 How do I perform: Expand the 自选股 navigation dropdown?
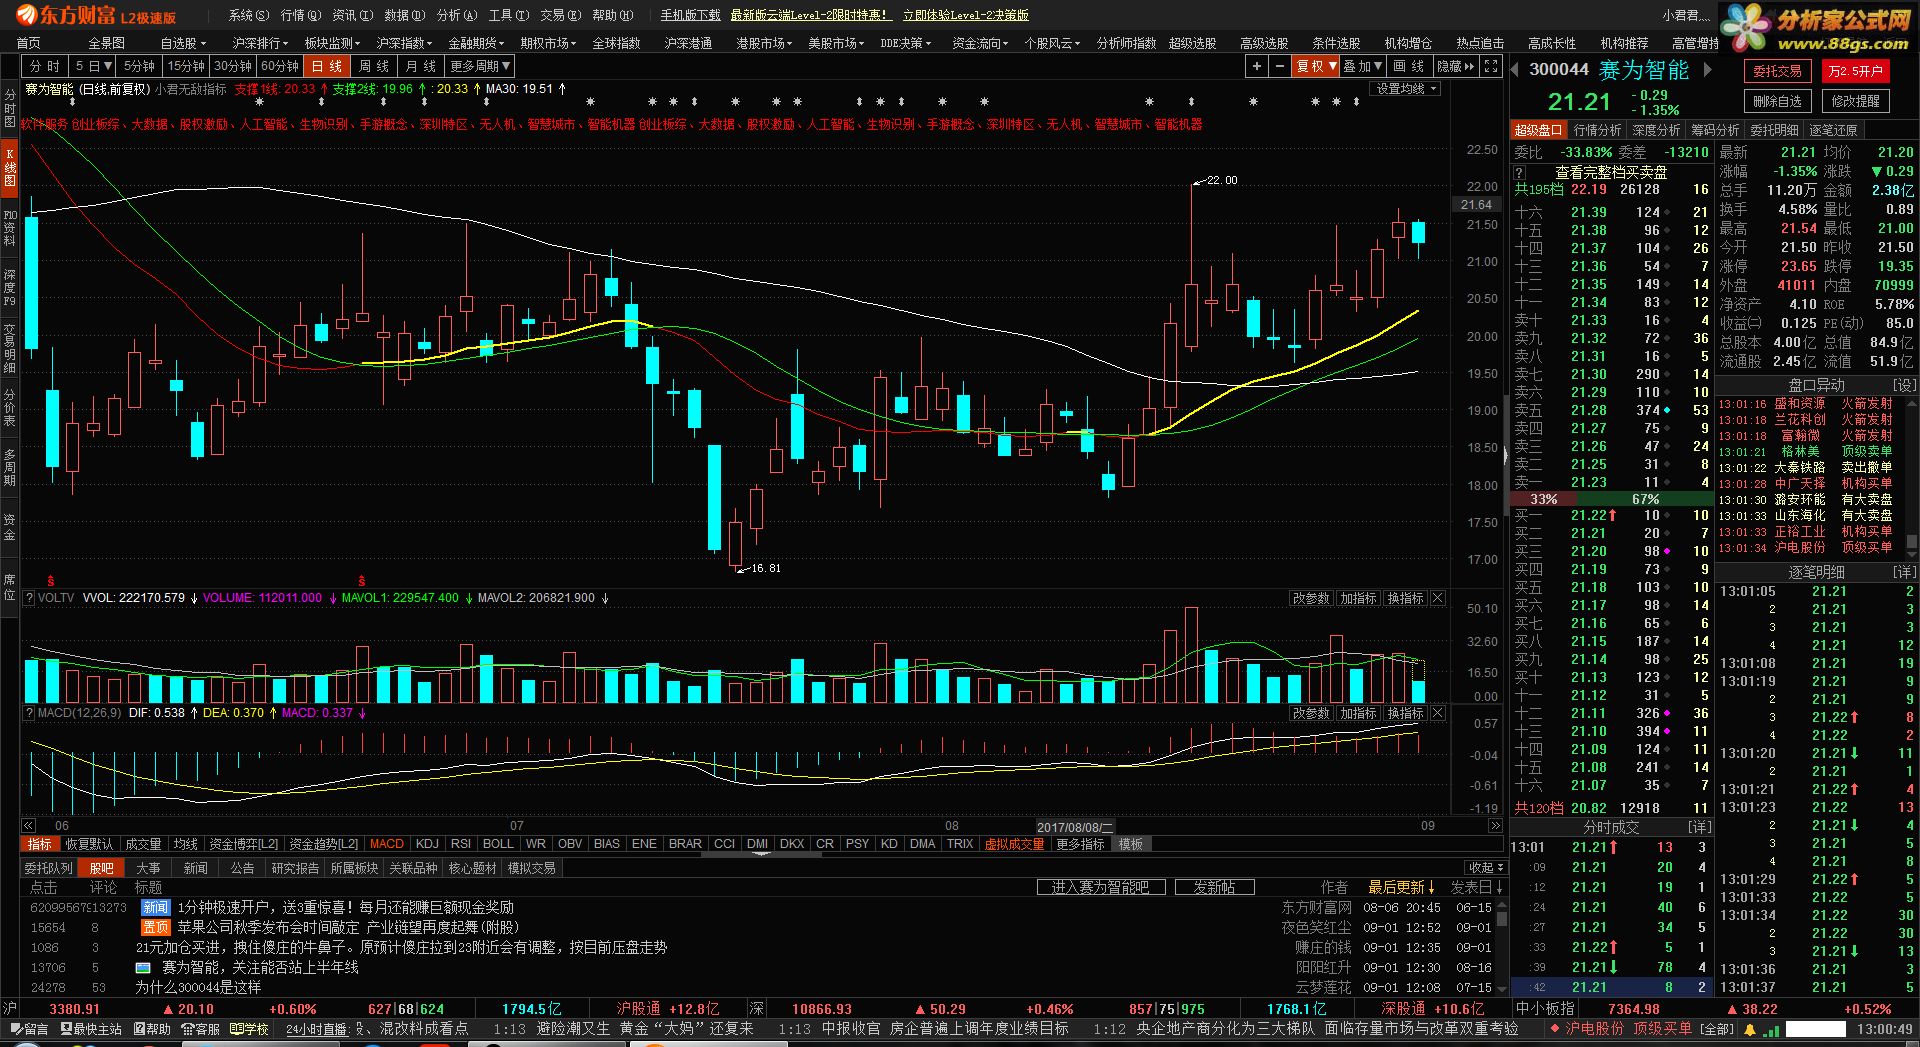[x=183, y=43]
